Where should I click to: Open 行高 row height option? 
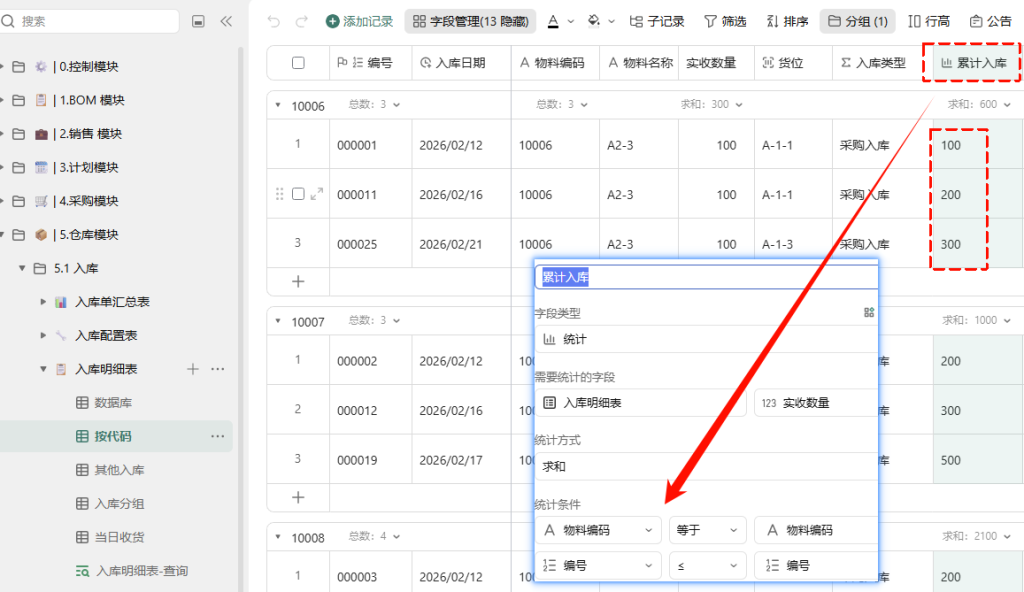929,22
